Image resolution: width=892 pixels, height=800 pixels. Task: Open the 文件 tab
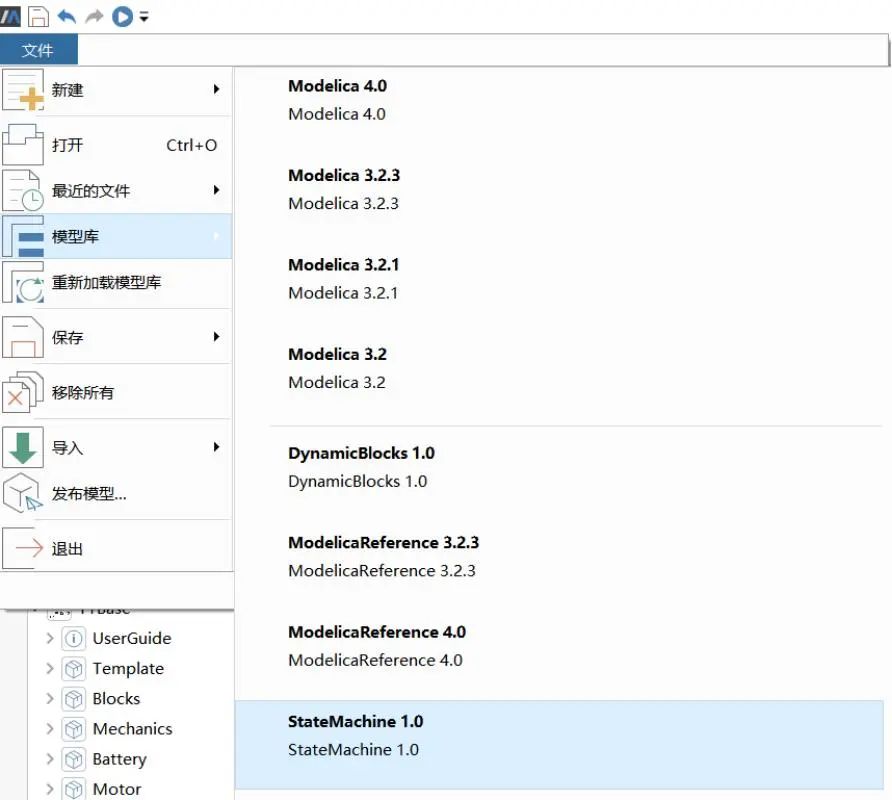click(x=39, y=50)
